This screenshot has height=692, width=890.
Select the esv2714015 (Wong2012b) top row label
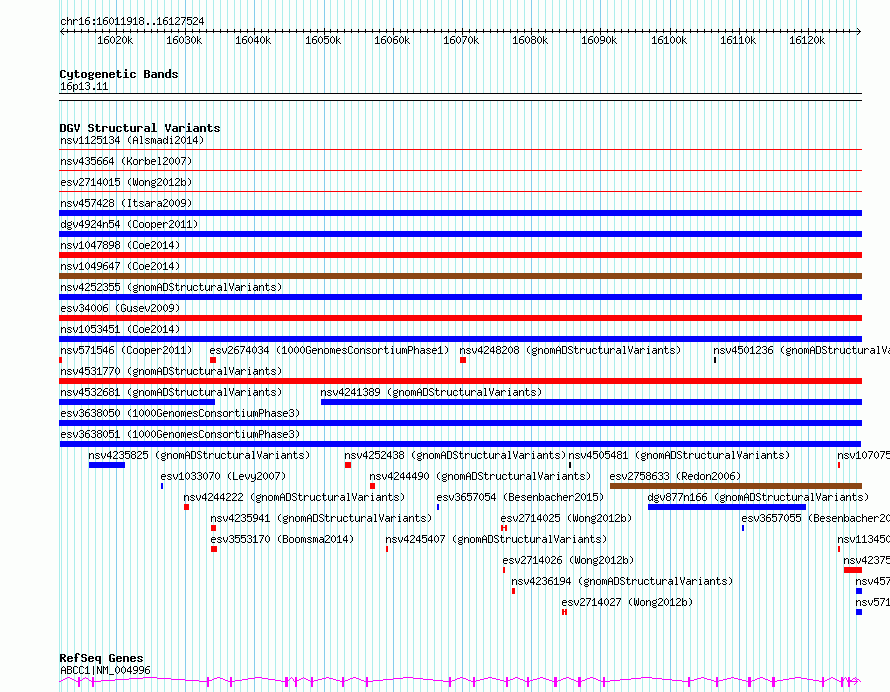pos(126,182)
